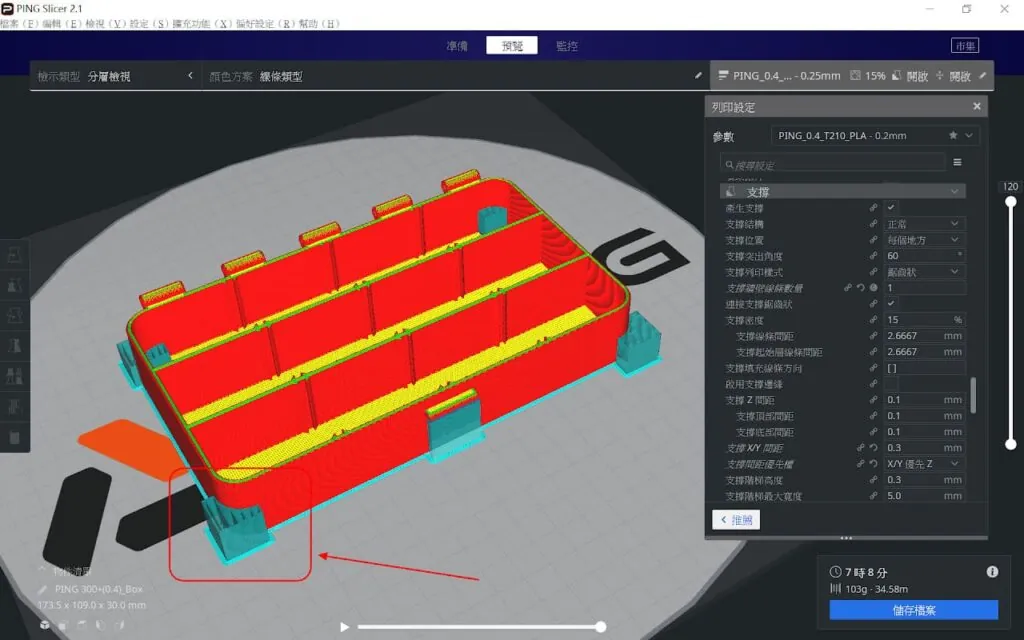Open the 支撐間距優先權 dropdown
Screen dimensions: 1024x640
click(x=924, y=464)
